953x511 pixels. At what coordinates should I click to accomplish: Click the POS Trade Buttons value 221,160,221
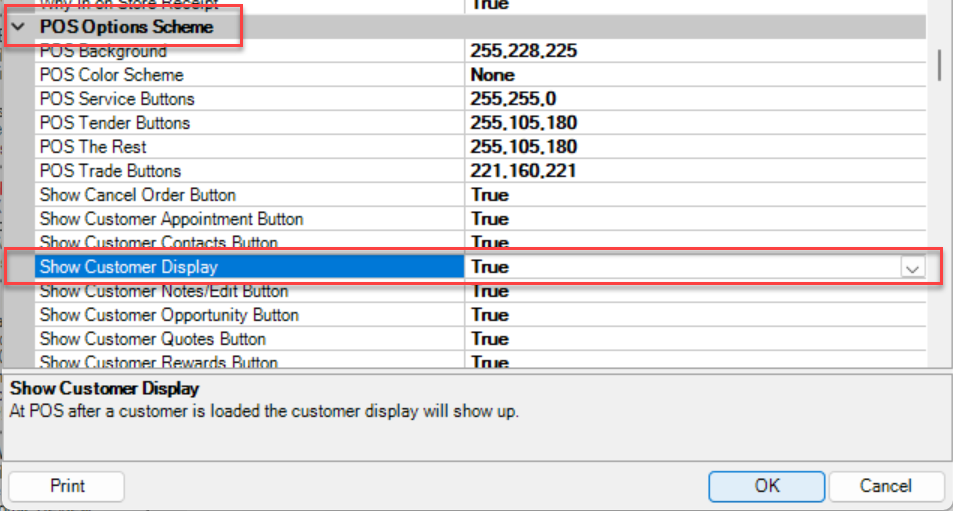524,171
